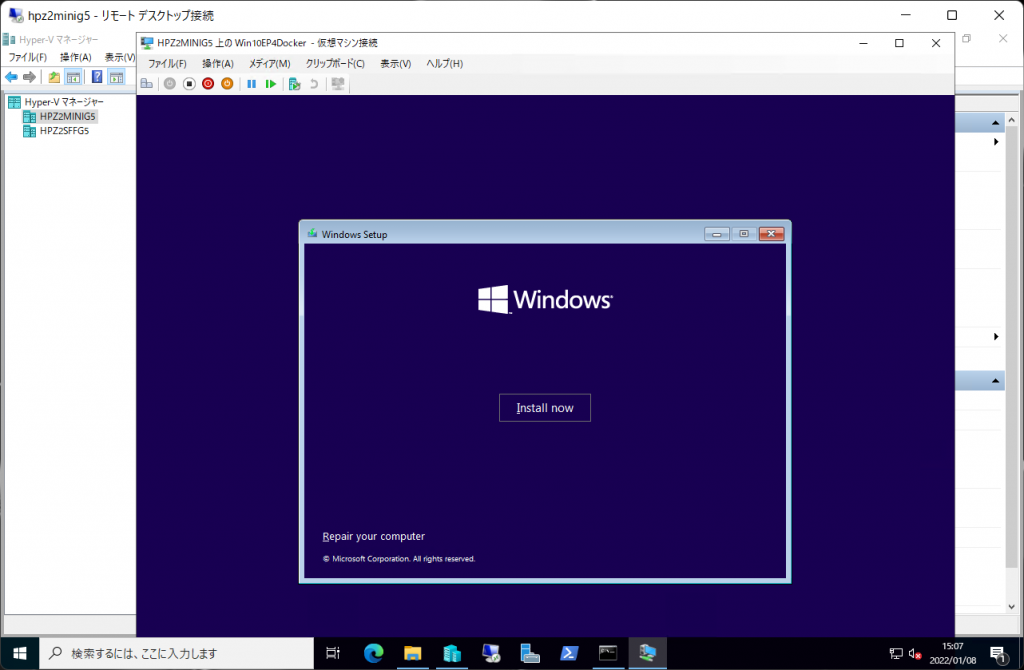Click the Forward arrow in Hyper-V Manager toolbar
The height and width of the screenshot is (670, 1024).
(29, 77)
